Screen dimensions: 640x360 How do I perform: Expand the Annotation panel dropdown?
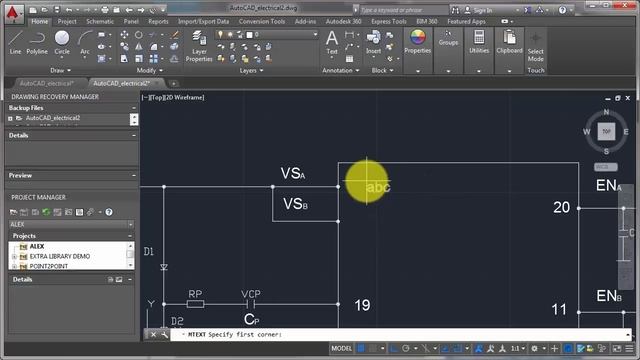tap(341, 71)
